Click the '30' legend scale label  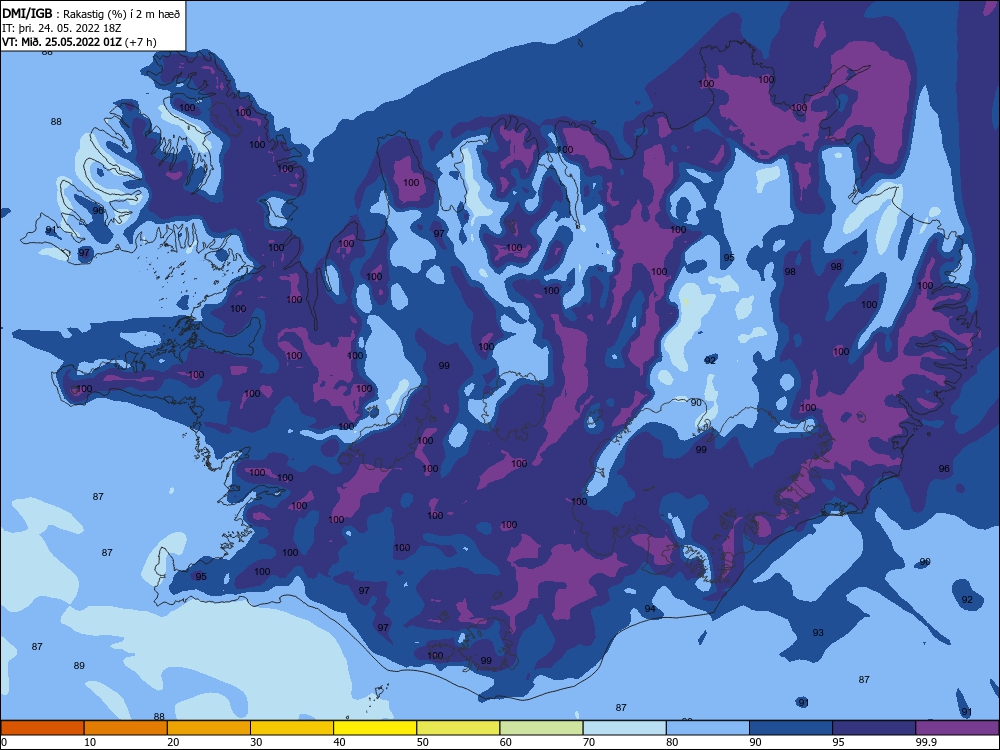click(x=256, y=742)
